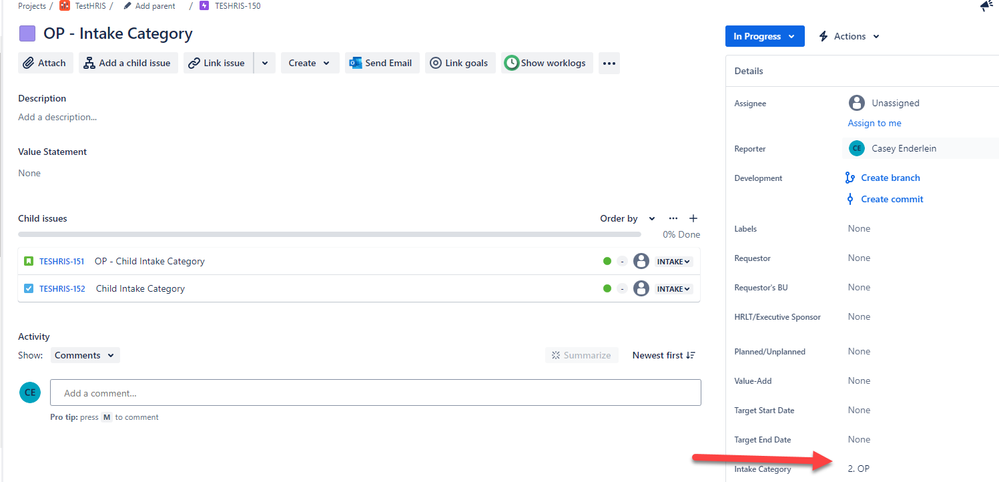Image resolution: width=999 pixels, height=482 pixels.
Task: Click HRLT/Executive Sponsor None value
Action: point(859,316)
